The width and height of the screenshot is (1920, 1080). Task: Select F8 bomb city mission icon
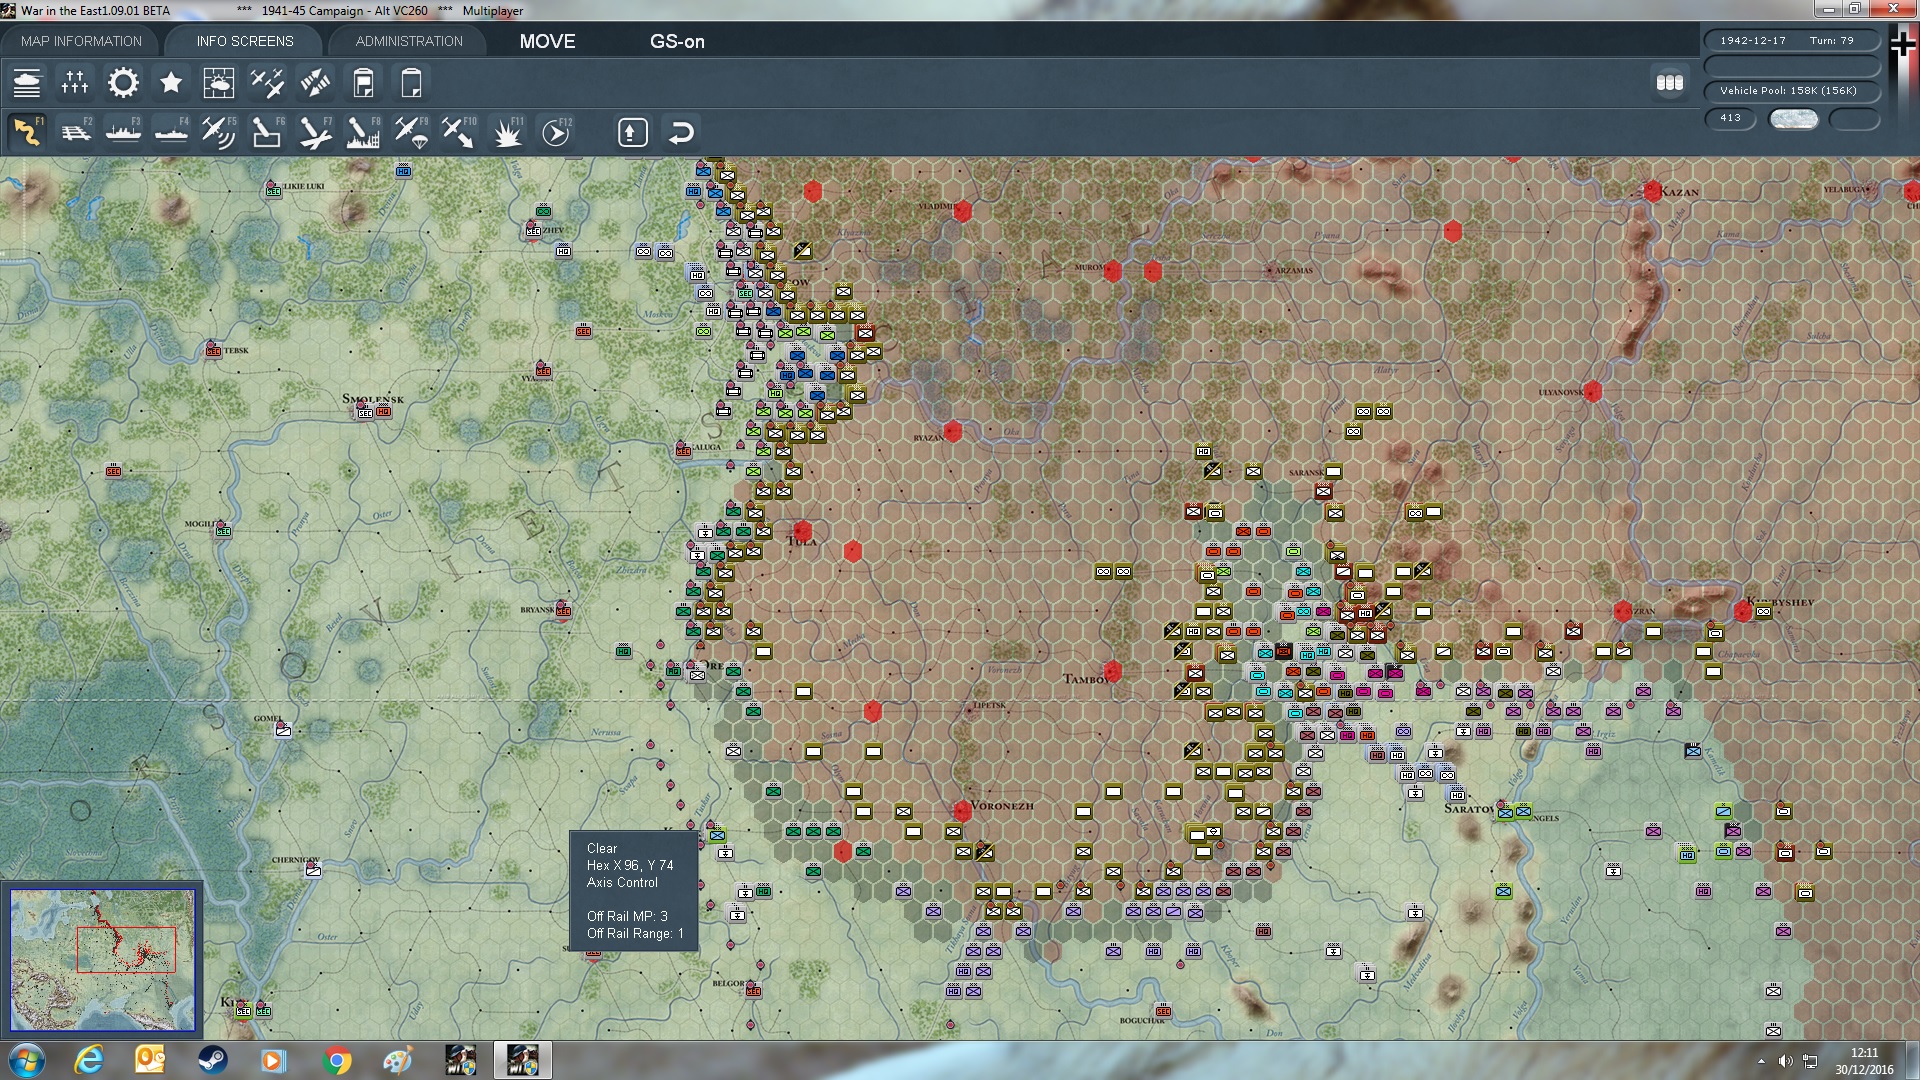[363, 132]
